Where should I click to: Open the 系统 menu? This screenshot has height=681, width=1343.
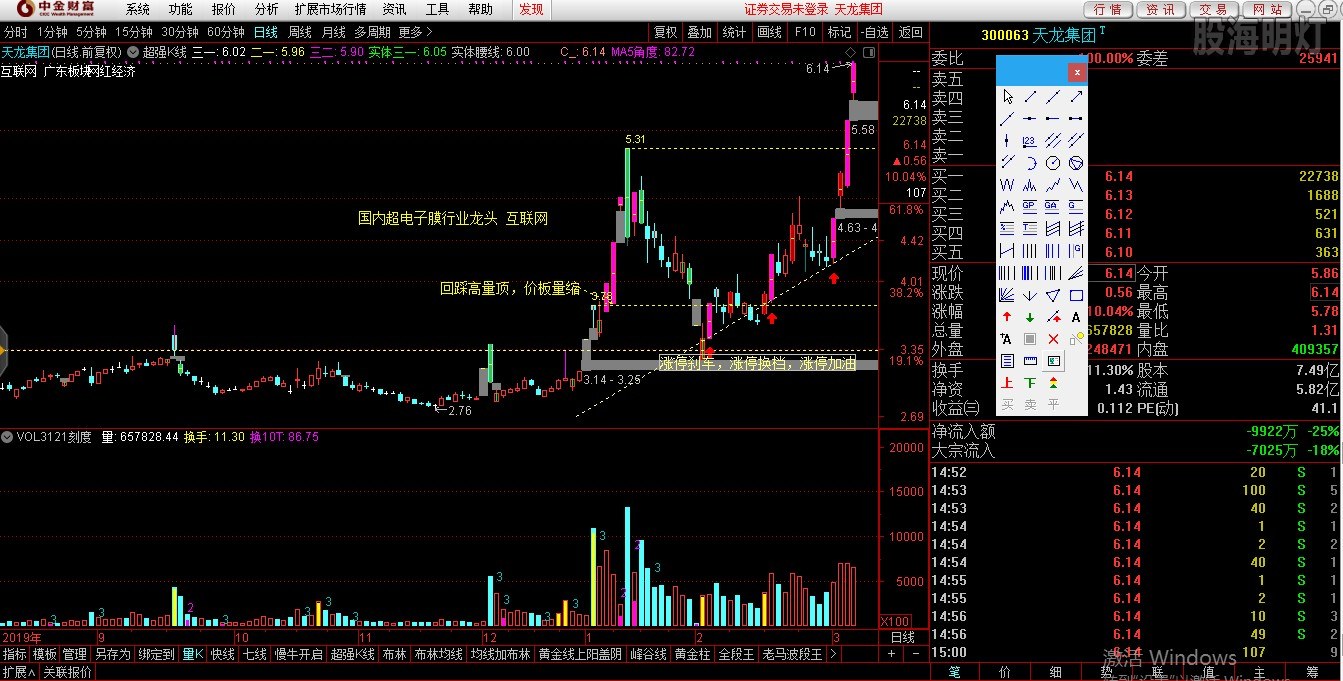[138, 9]
